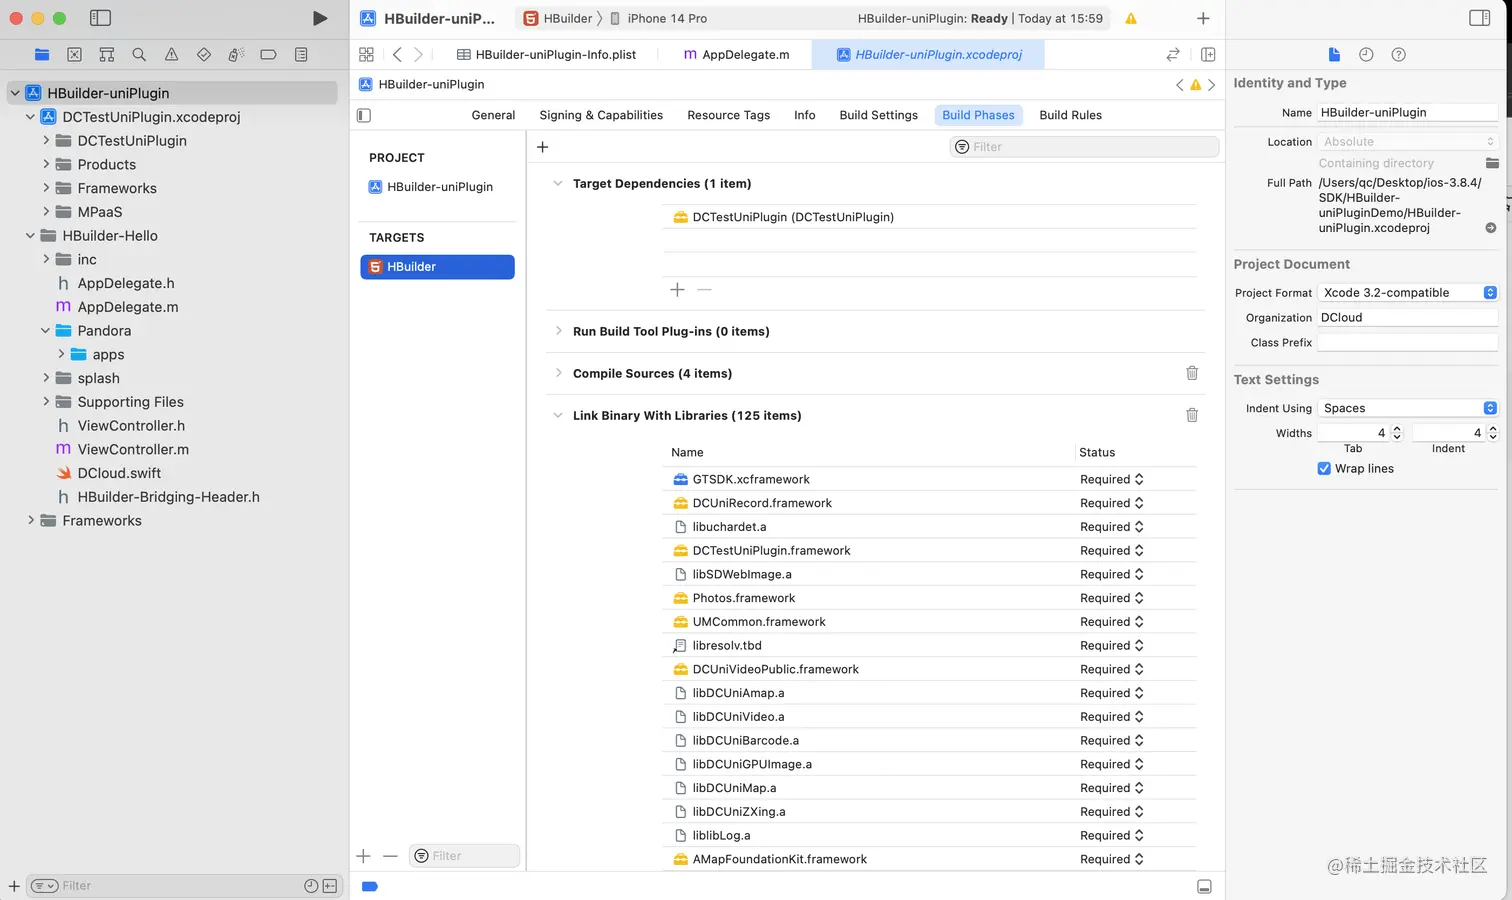
Task: Click the yellow warning indicator in the toolbar
Action: (1131, 19)
